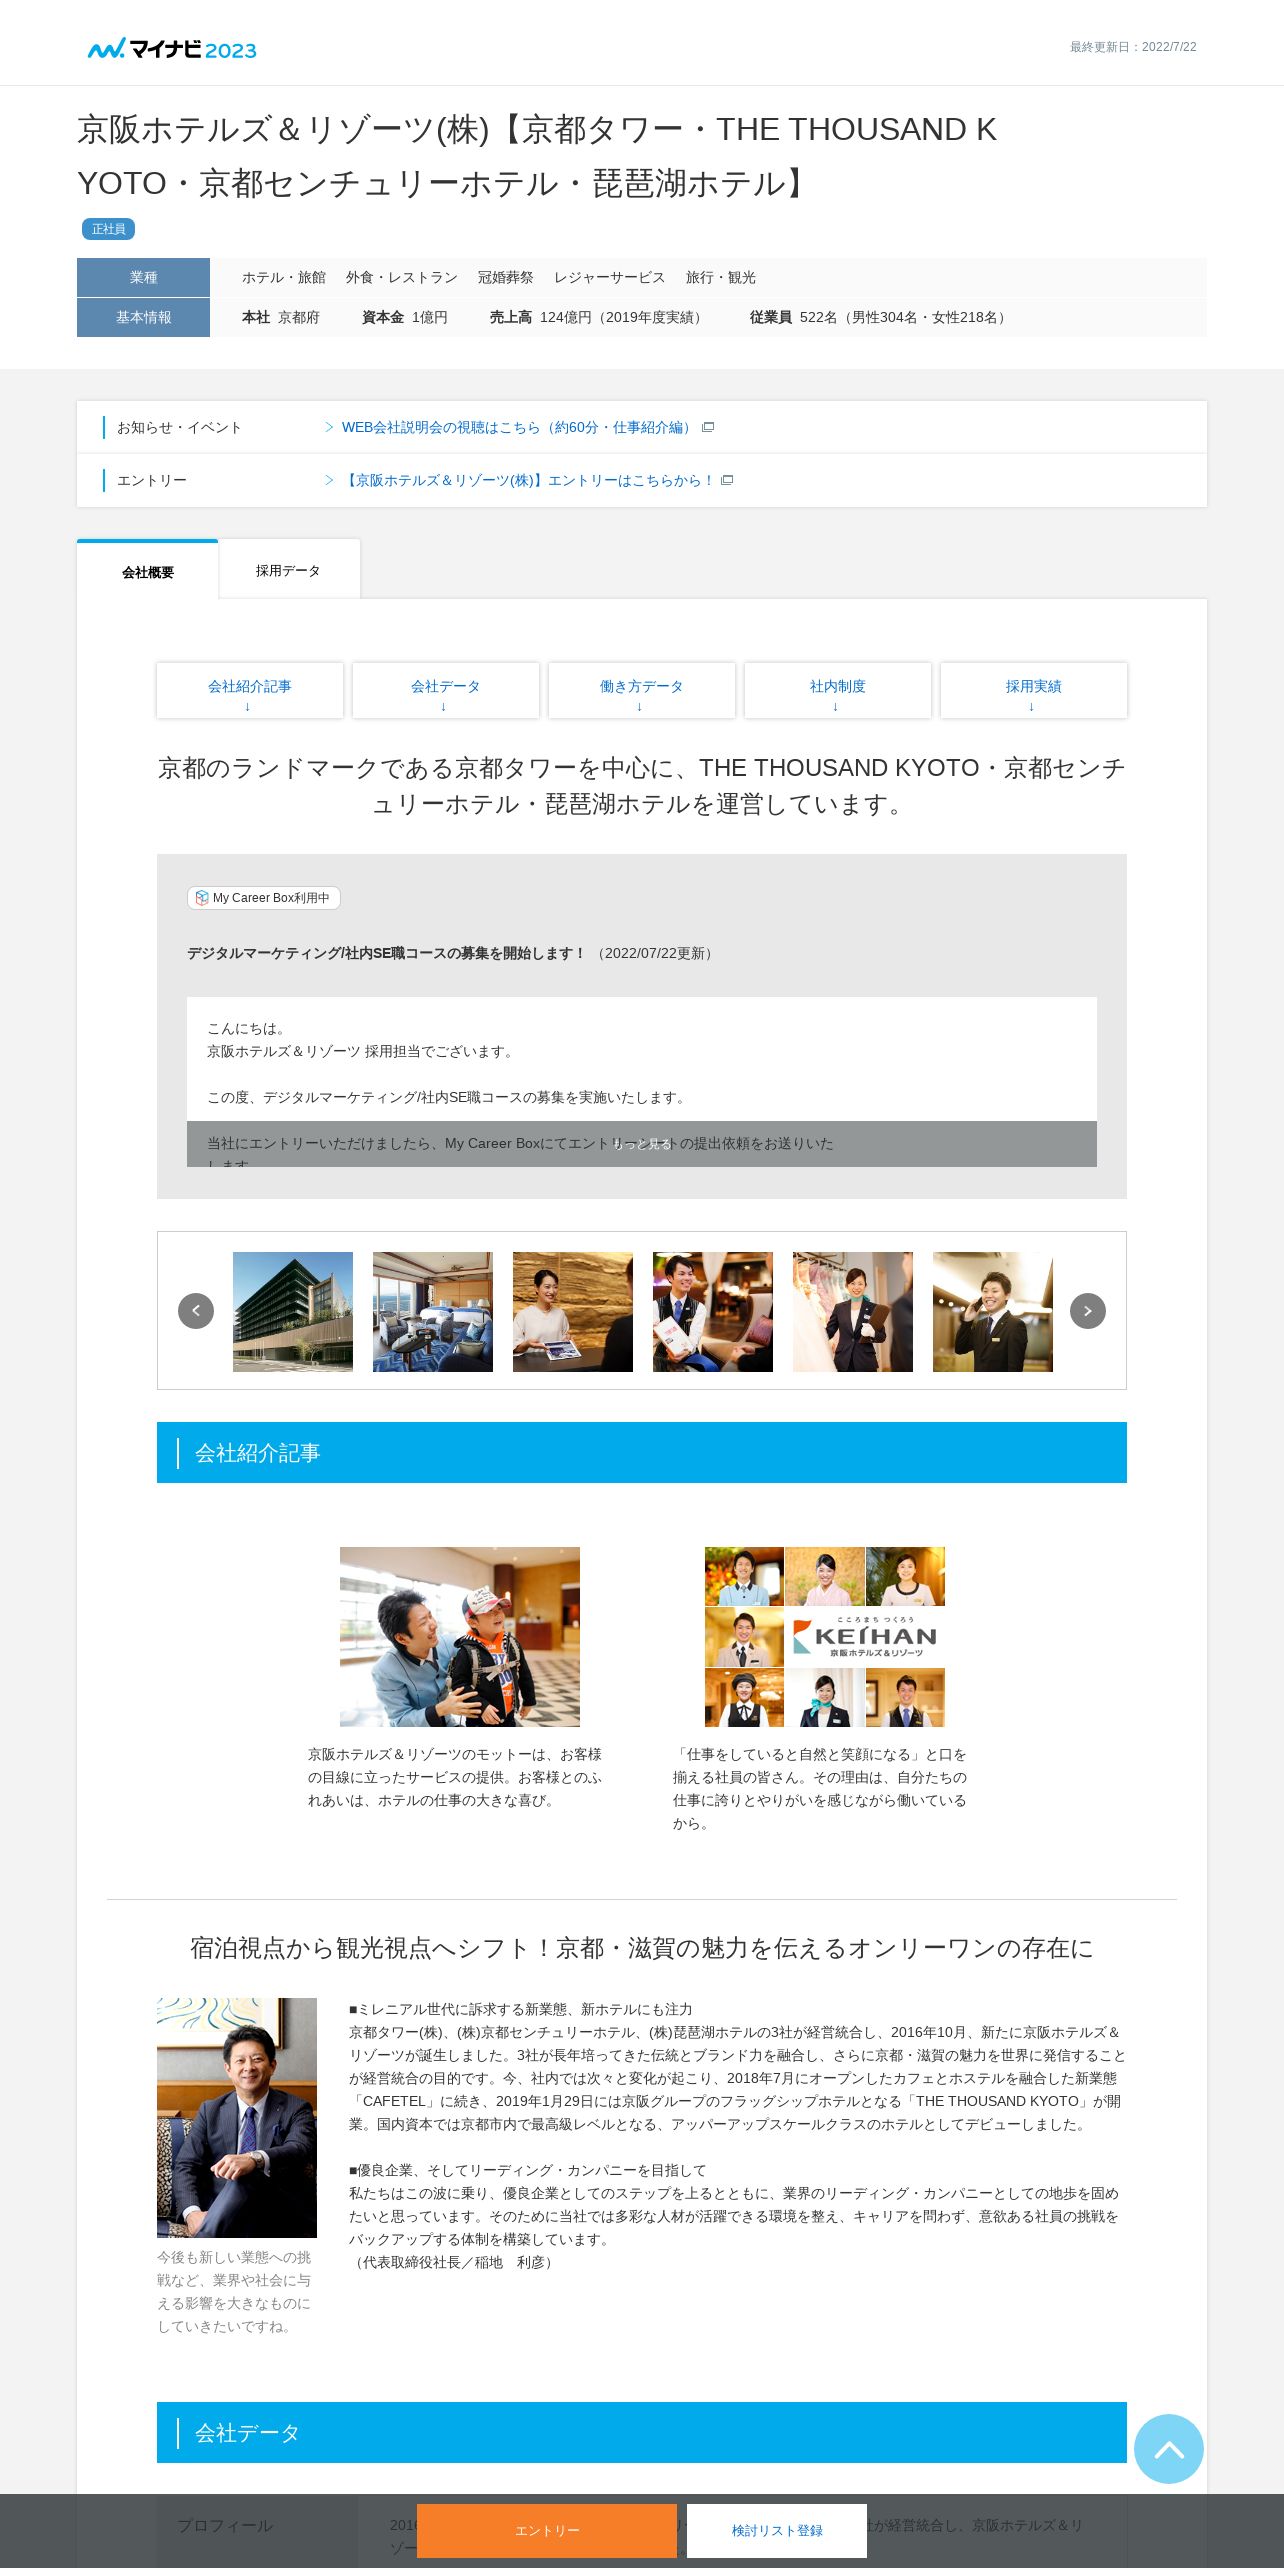Click the 会社紹介記事 section header
The width and height of the screenshot is (1284, 2568).
tap(642, 1453)
